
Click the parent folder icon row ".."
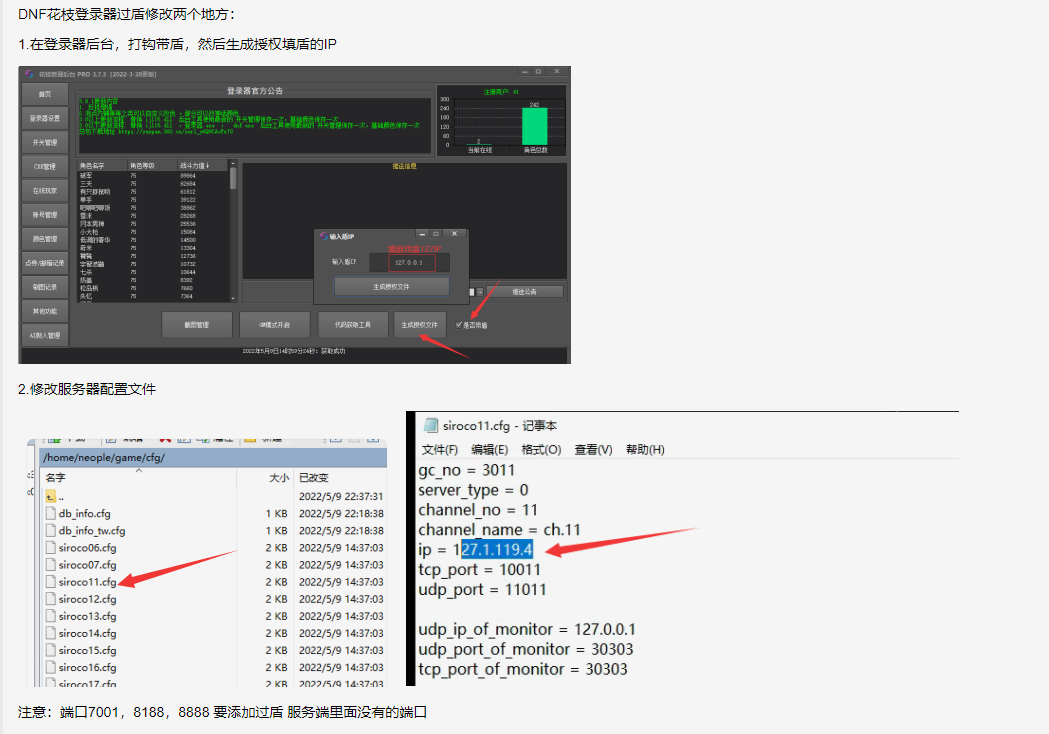coord(51,496)
